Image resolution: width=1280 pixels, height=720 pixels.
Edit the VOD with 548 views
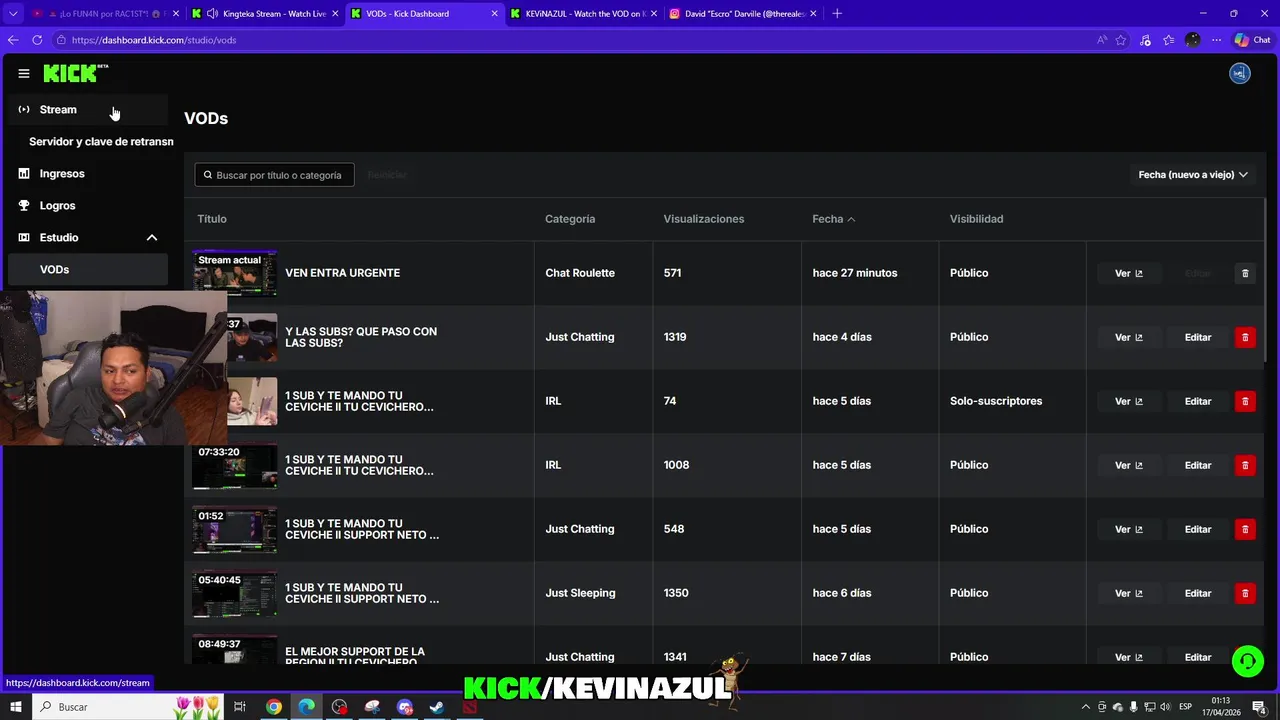click(x=1198, y=529)
